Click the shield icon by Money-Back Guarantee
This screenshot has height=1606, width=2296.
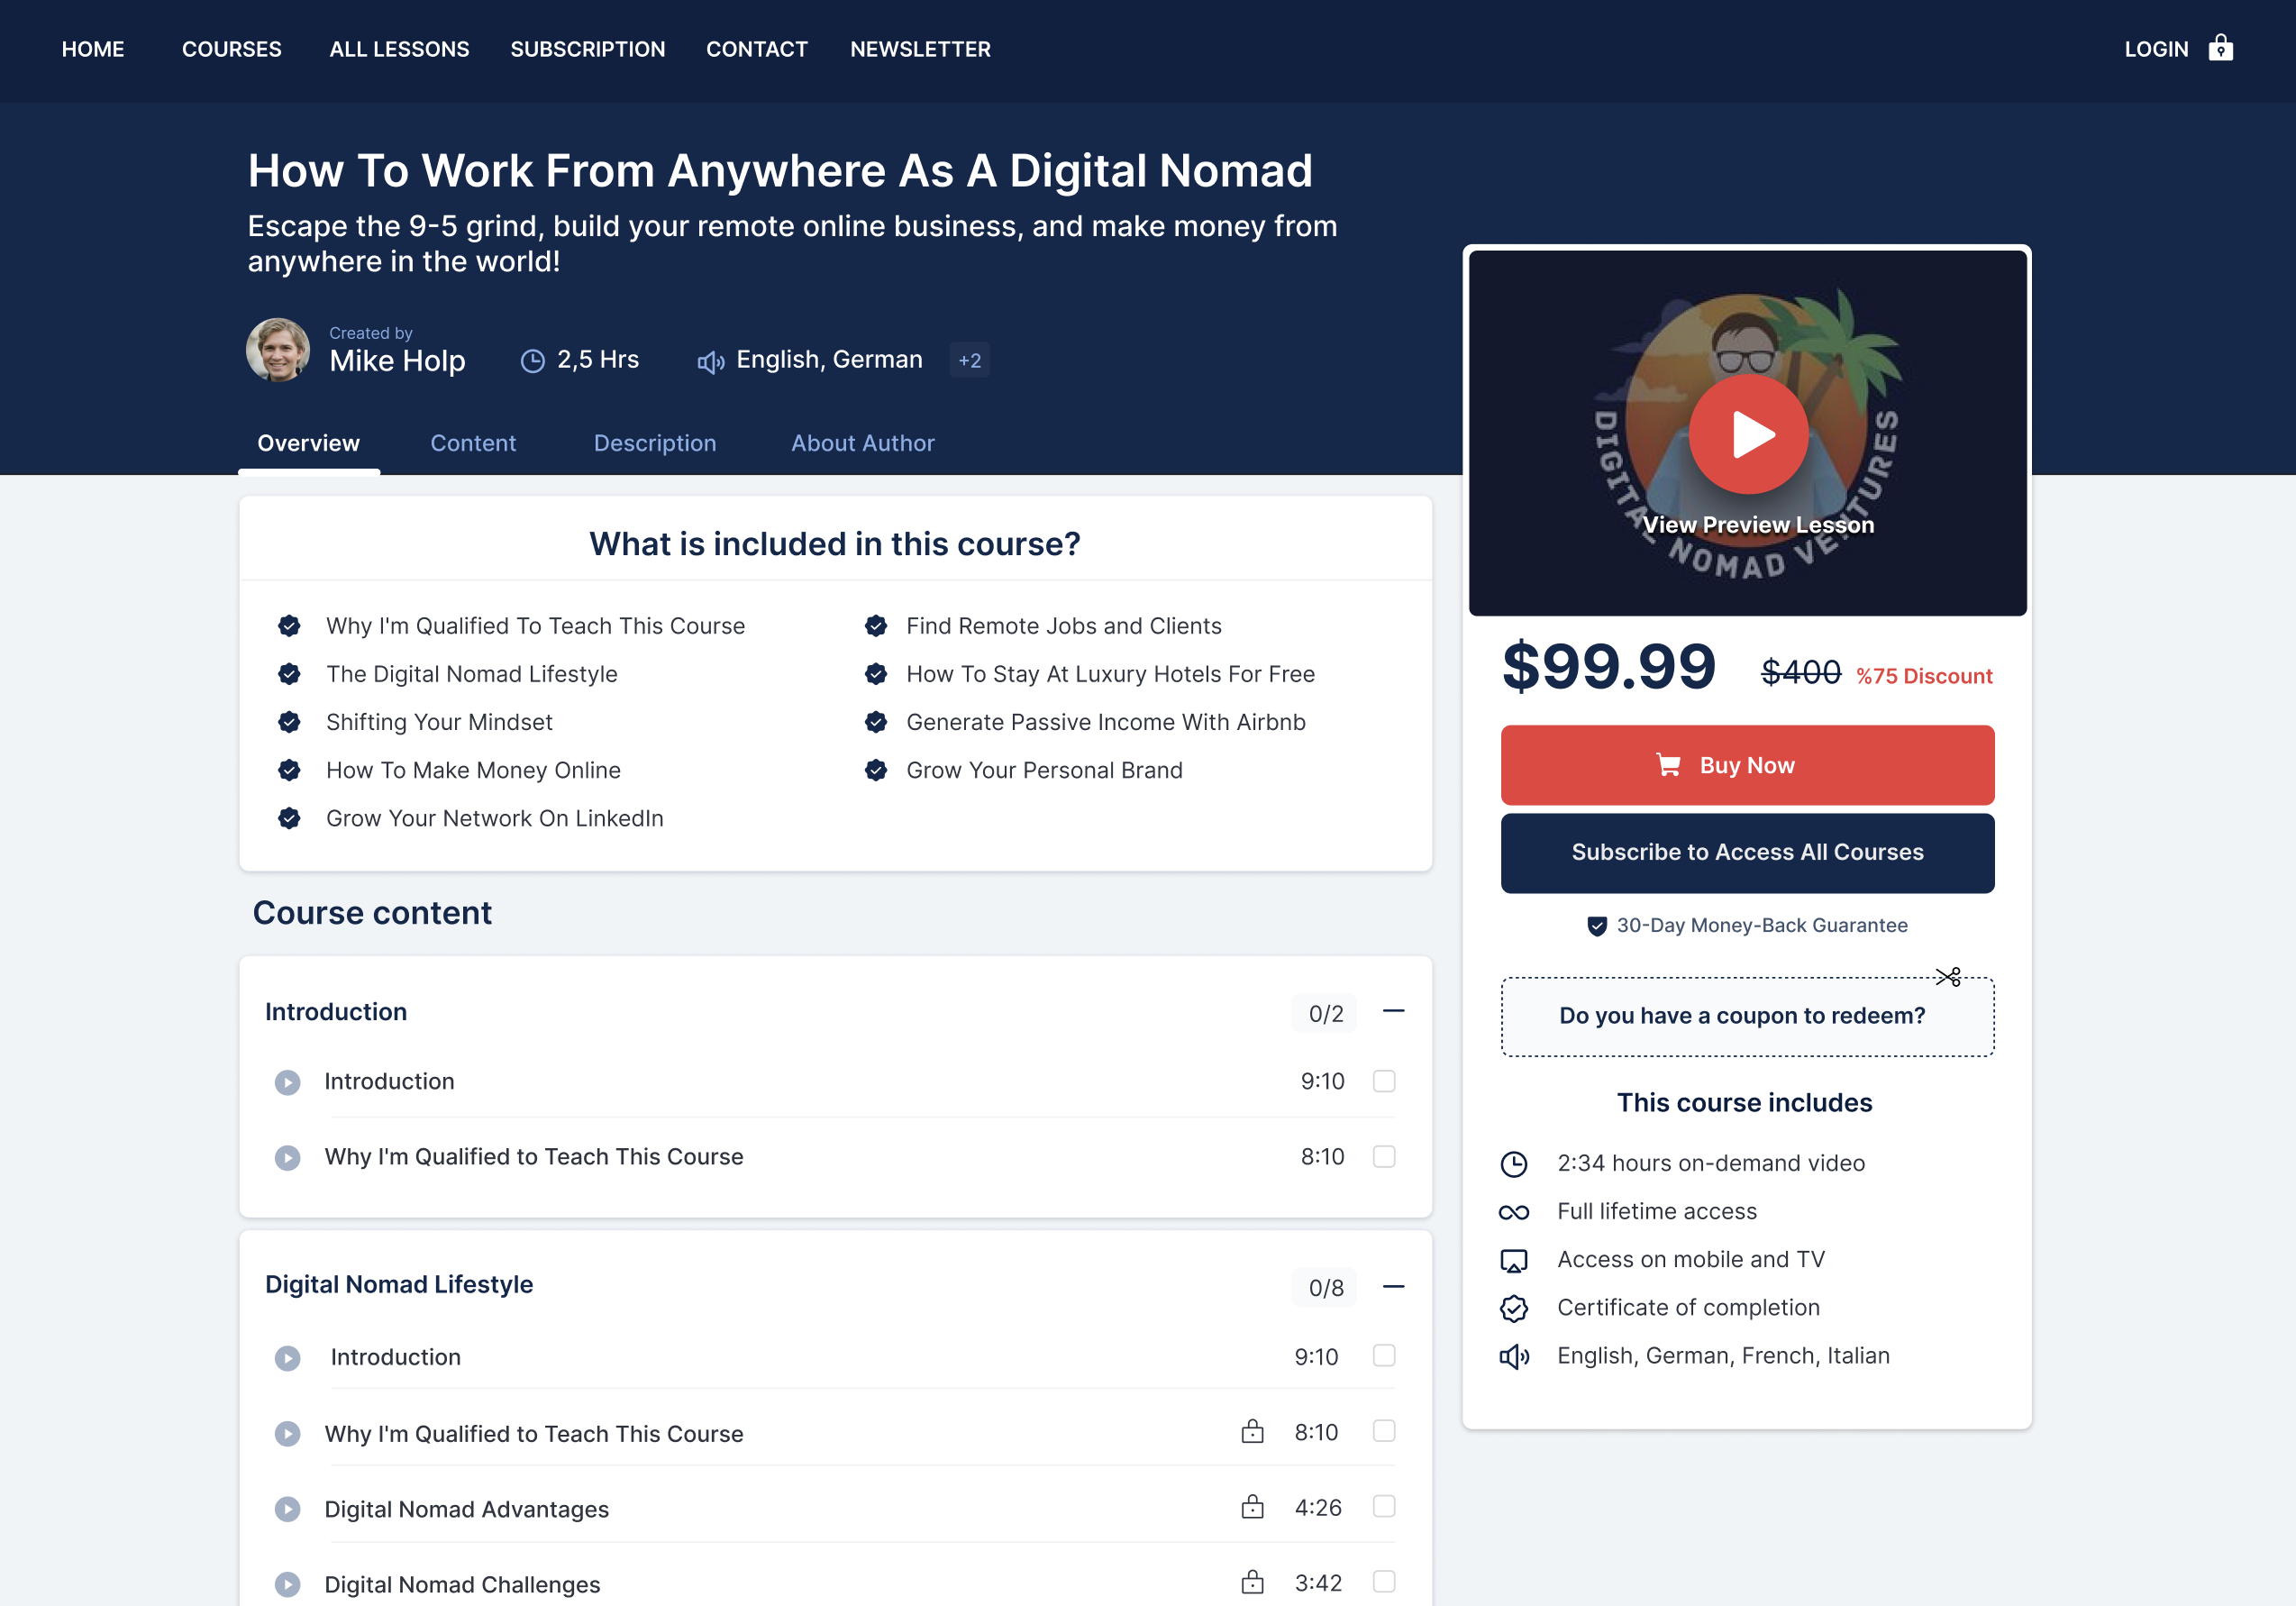[1597, 926]
